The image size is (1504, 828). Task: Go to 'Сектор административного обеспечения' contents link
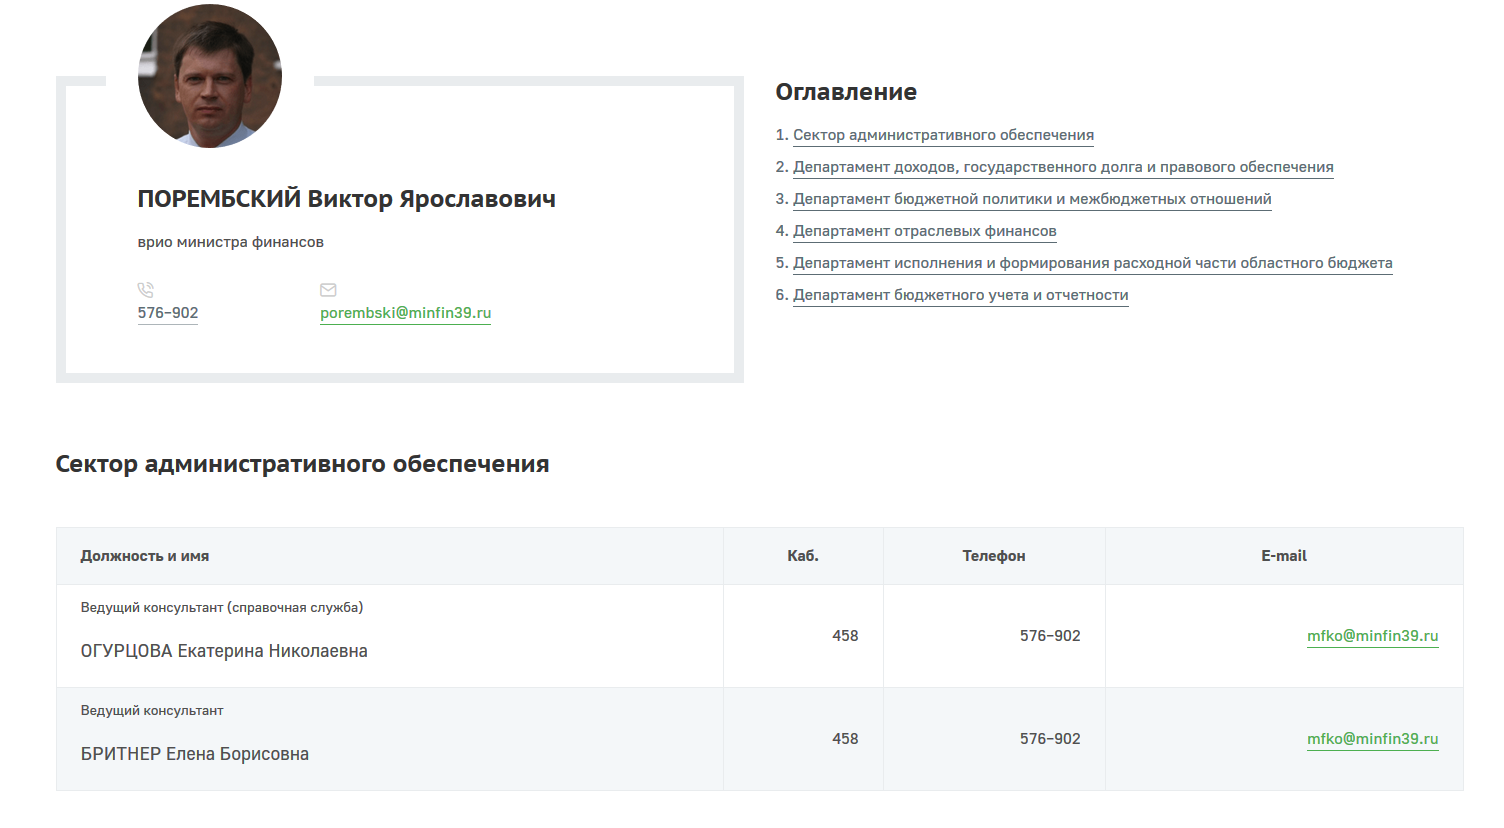tap(943, 135)
